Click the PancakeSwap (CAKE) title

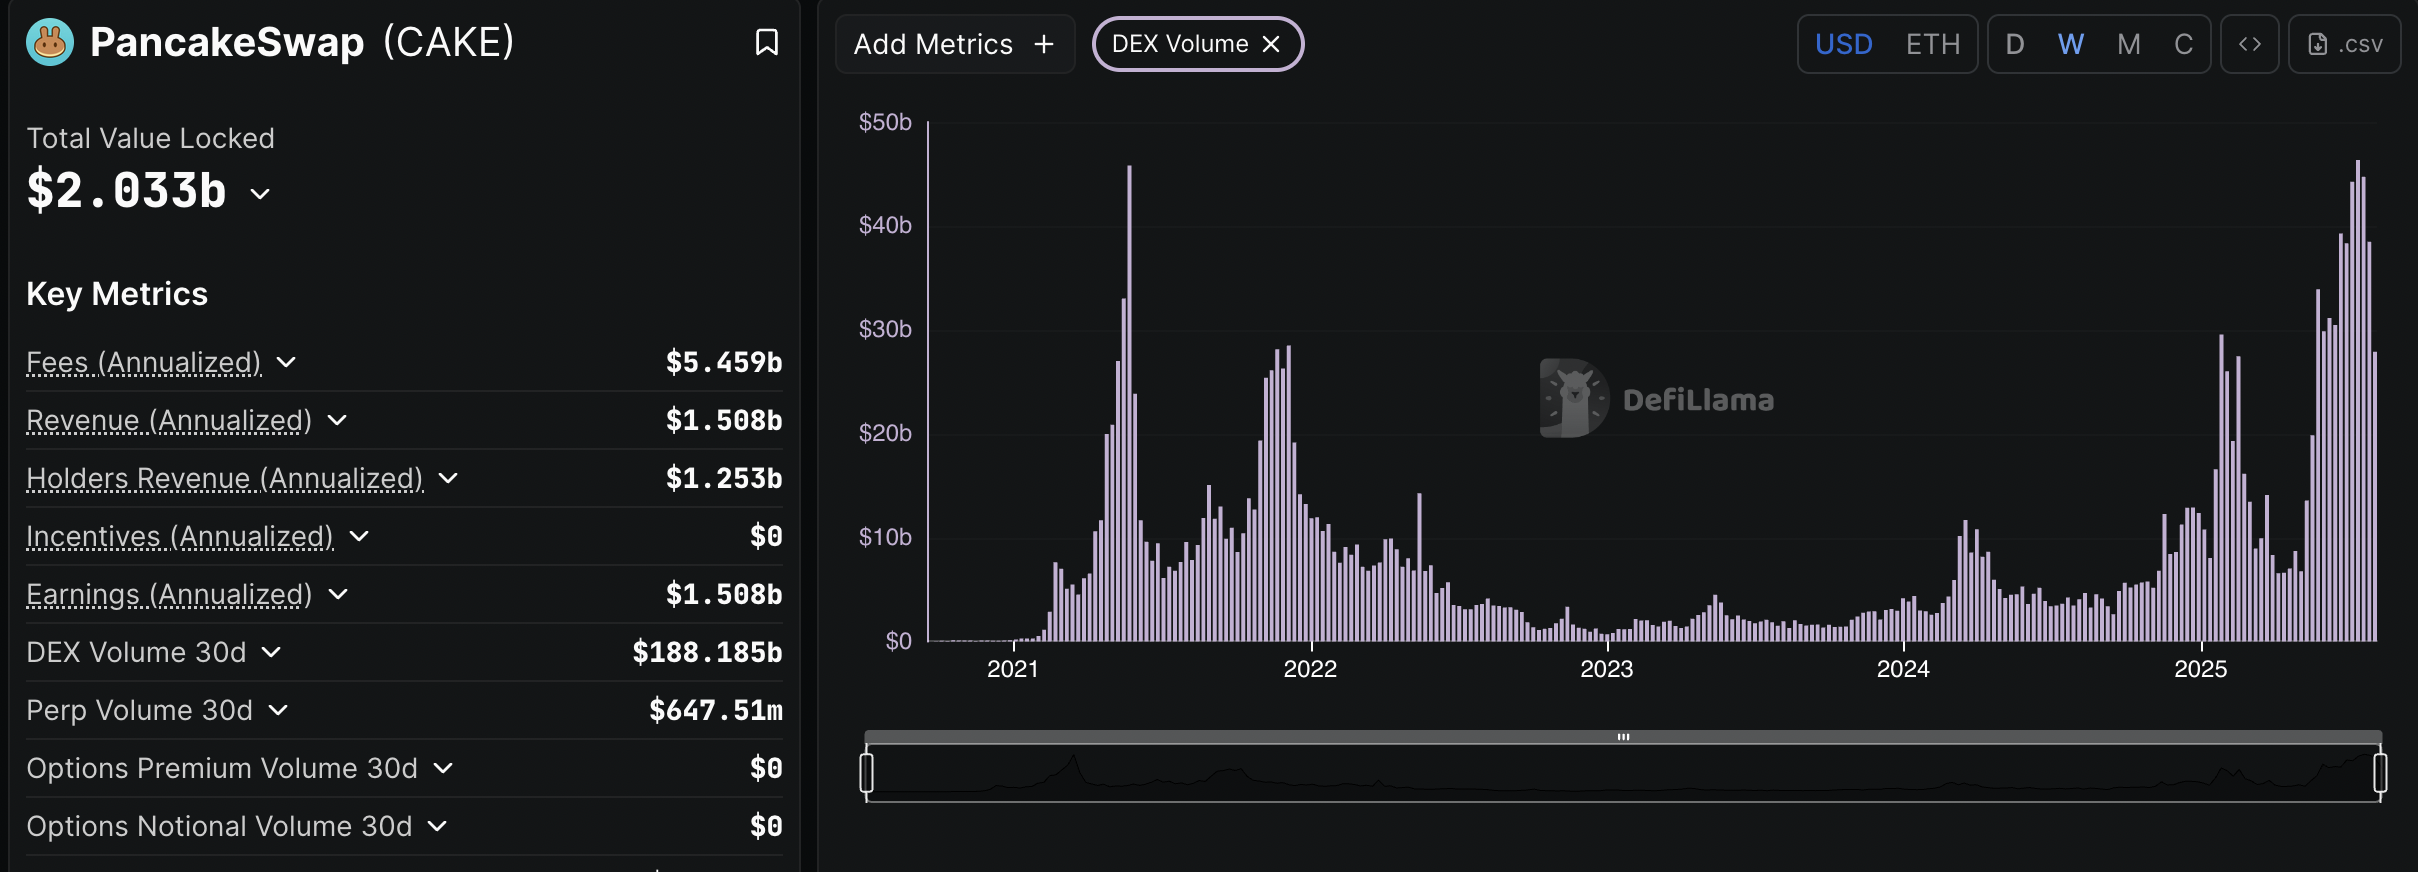[302, 42]
